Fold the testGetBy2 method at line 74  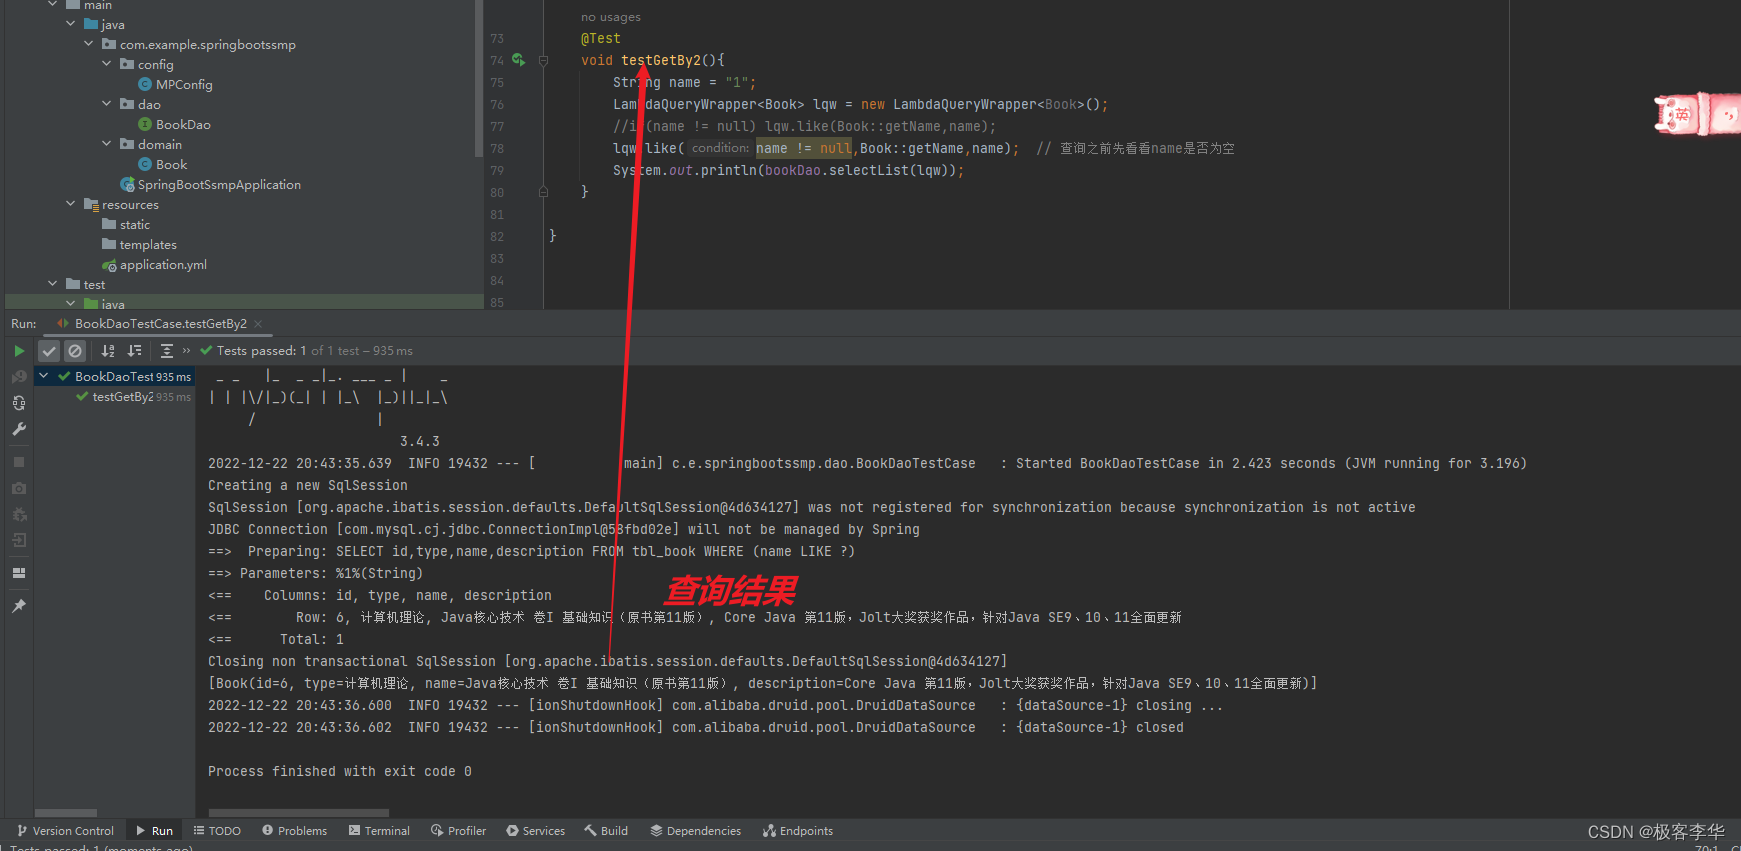(x=543, y=61)
